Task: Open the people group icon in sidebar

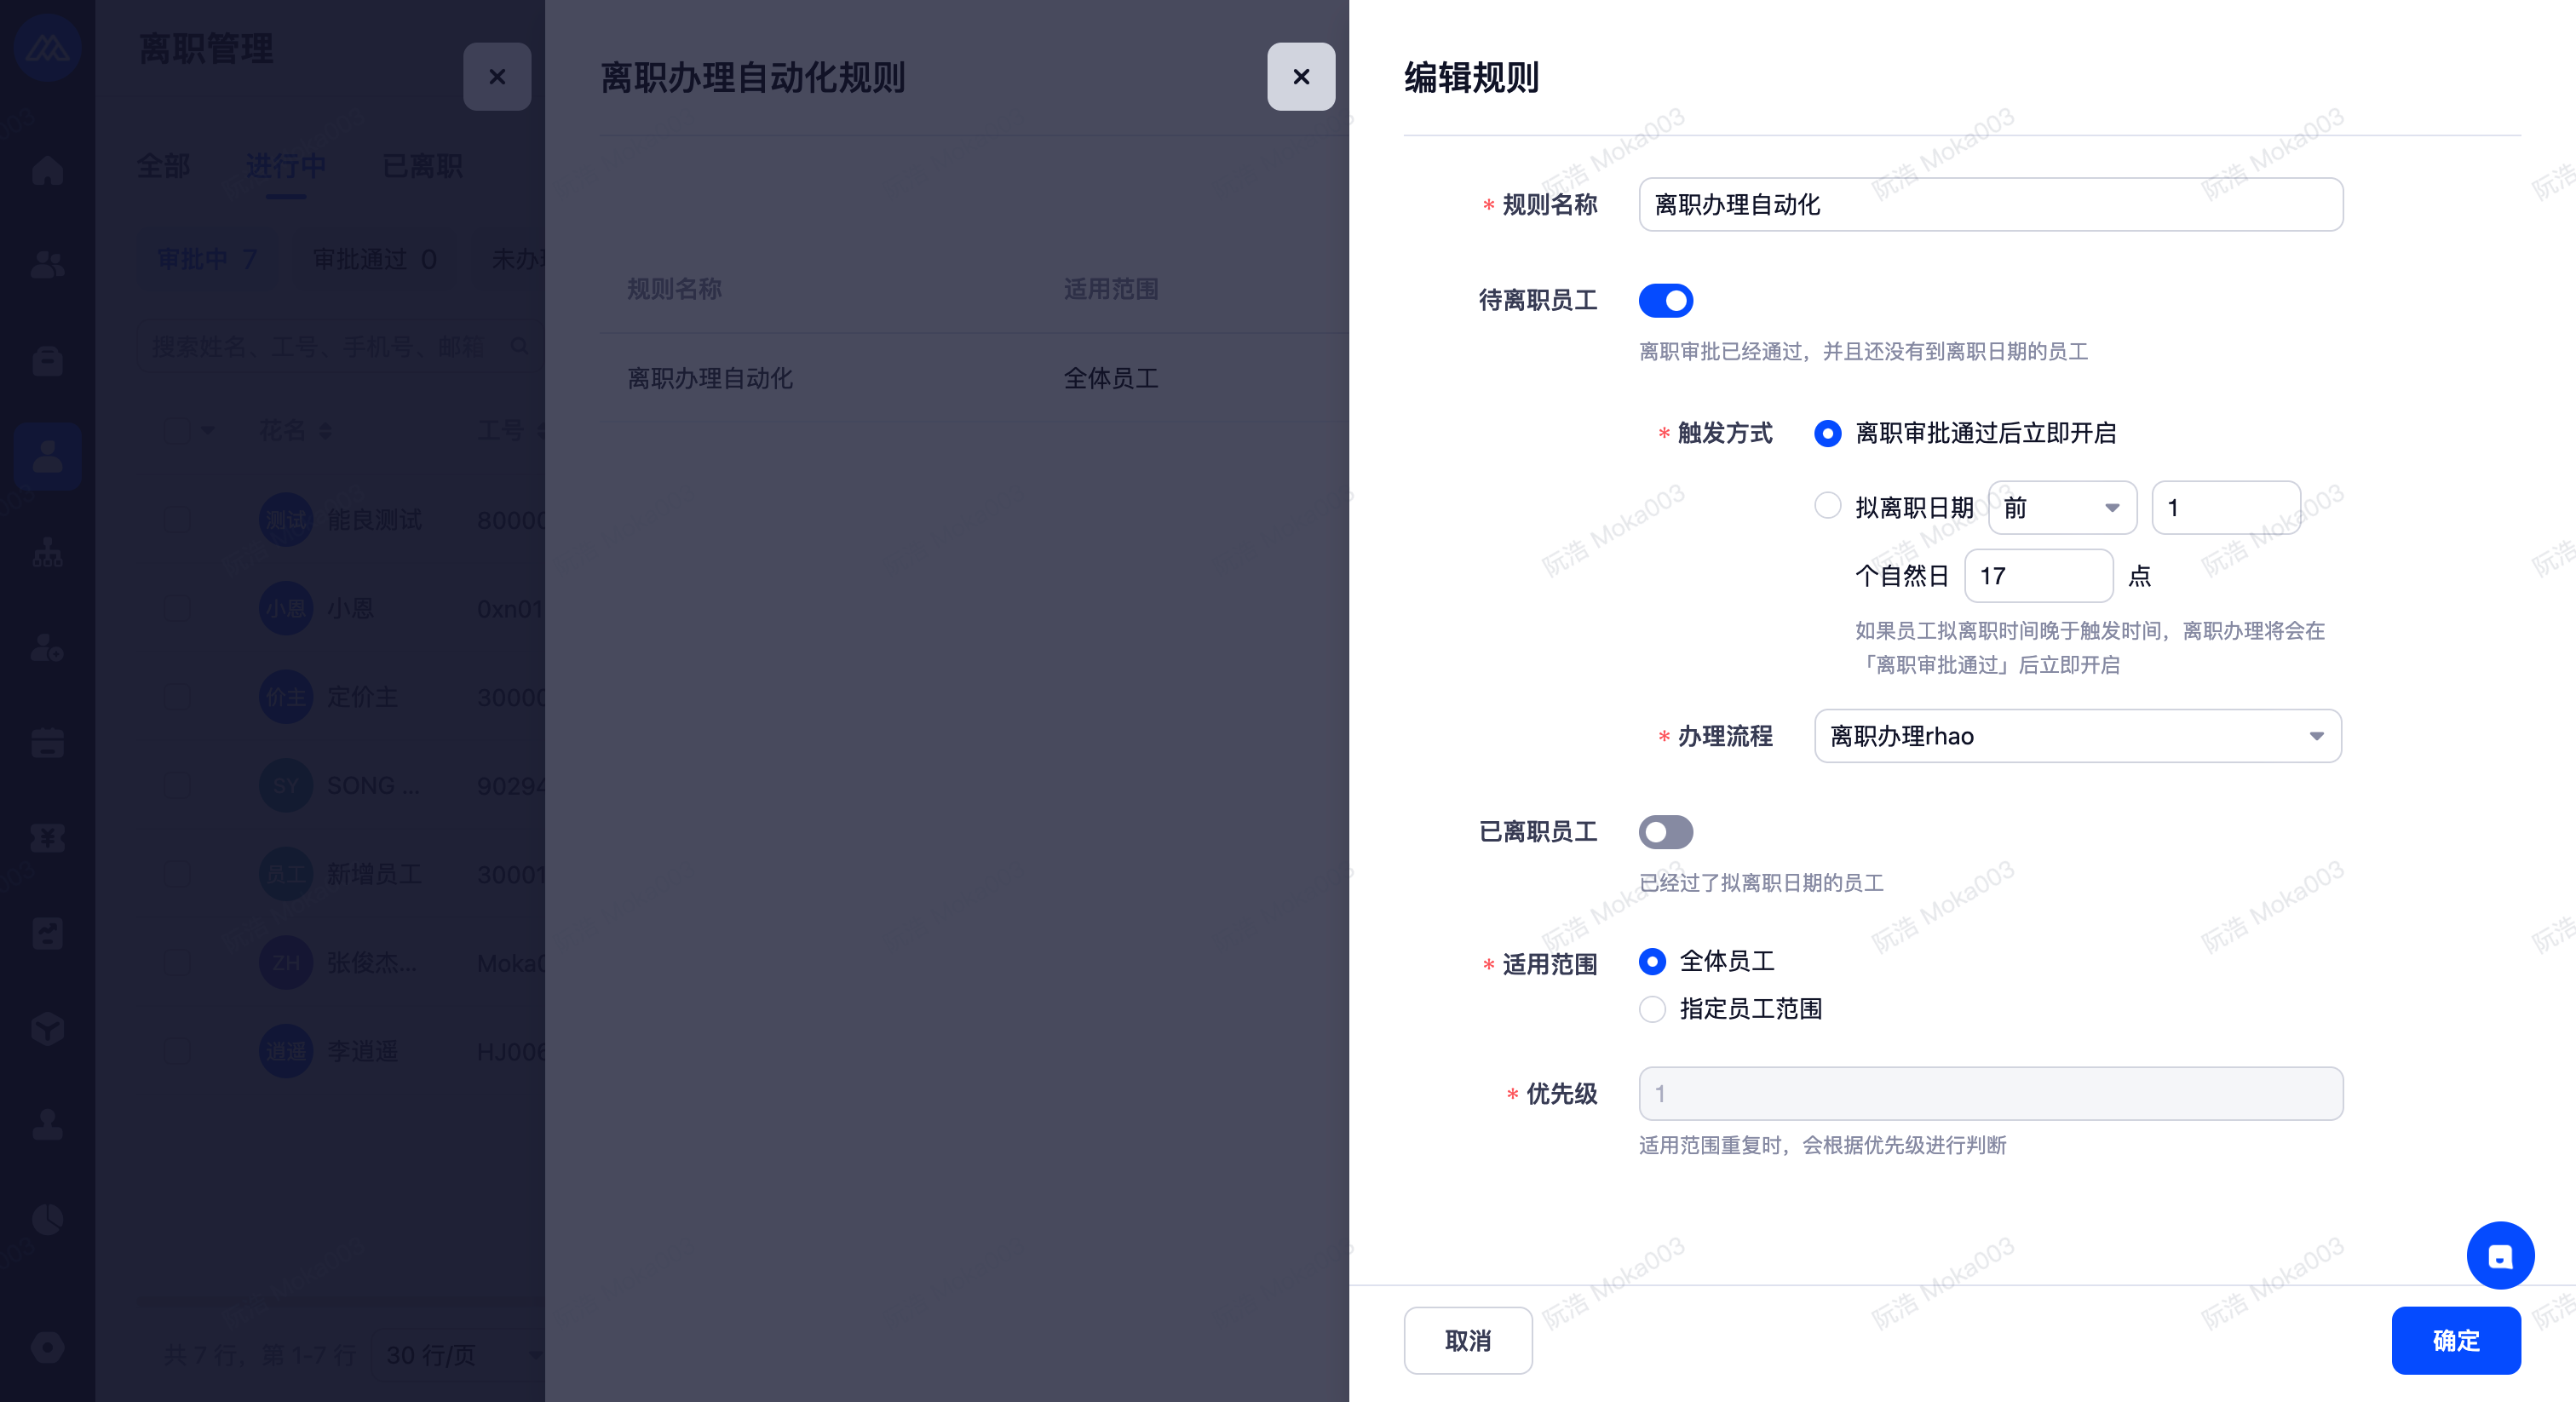Action: (47, 264)
